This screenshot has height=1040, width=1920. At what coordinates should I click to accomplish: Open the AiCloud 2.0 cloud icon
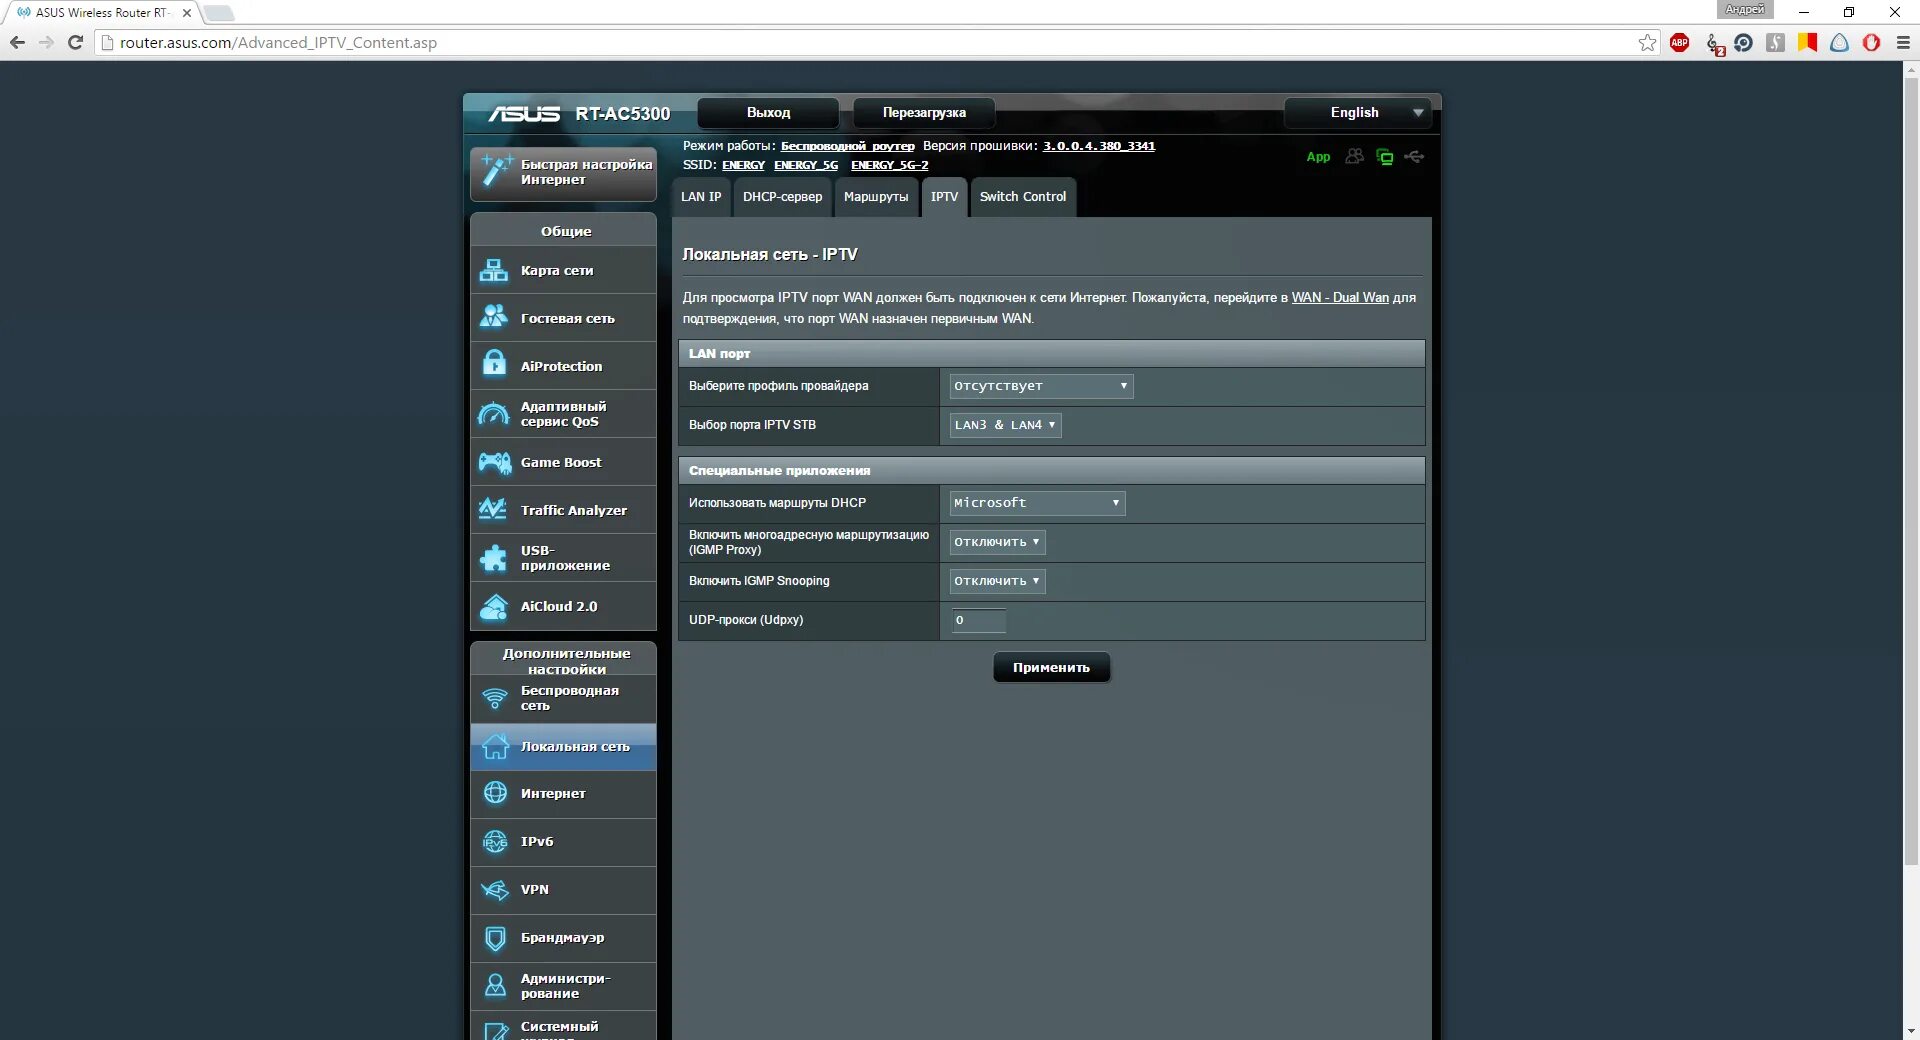pyautogui.click(x=494, y=606)
